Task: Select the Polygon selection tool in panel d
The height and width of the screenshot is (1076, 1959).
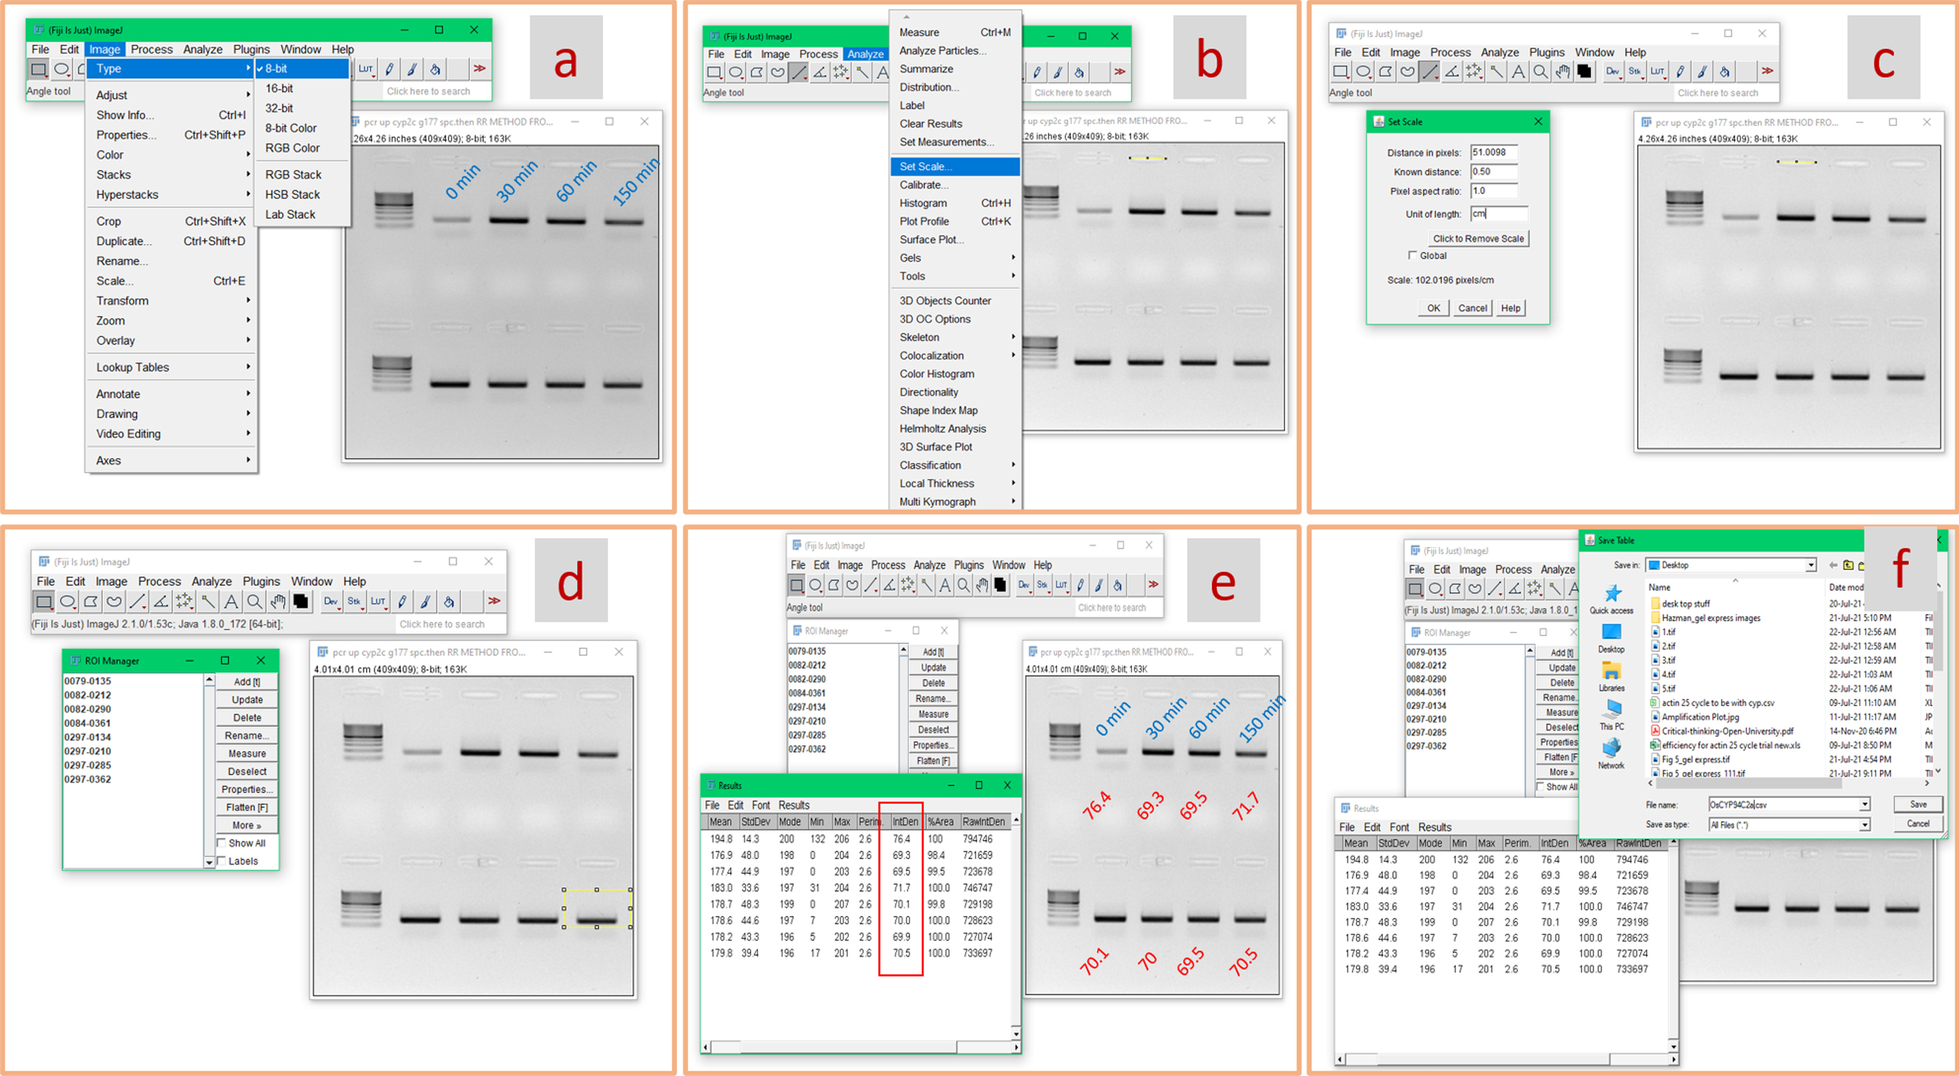Action: pyautogui.click(x=90, y=602)
